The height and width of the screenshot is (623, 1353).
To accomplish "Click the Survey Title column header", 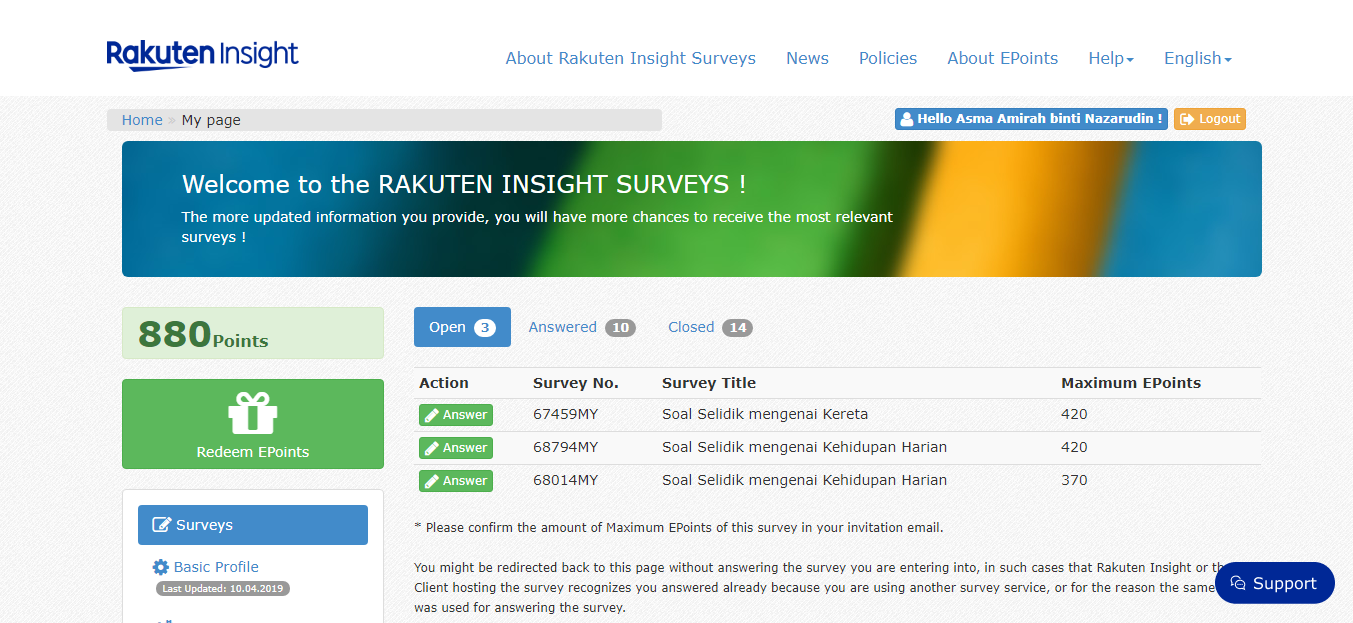I will [709, 383].
